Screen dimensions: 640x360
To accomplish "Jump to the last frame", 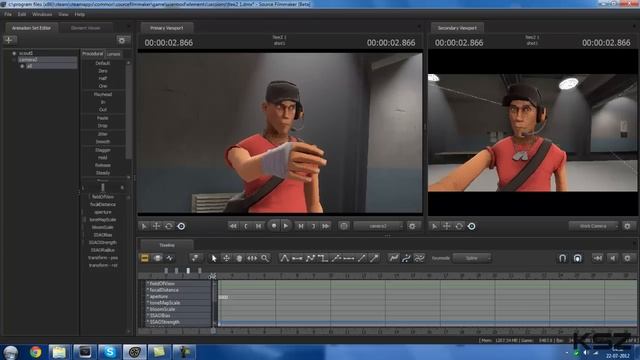I will pos(326,226).
